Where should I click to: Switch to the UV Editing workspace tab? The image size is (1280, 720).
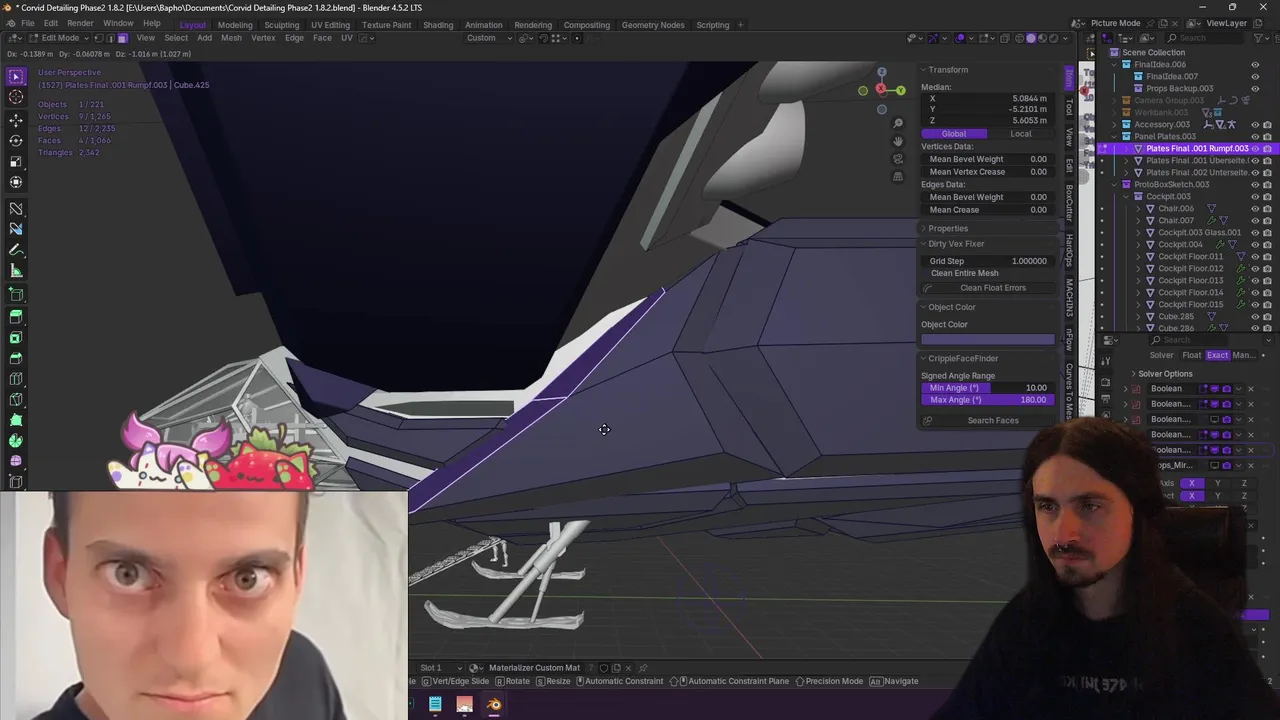pyautogui.click(x=330, y=24)
